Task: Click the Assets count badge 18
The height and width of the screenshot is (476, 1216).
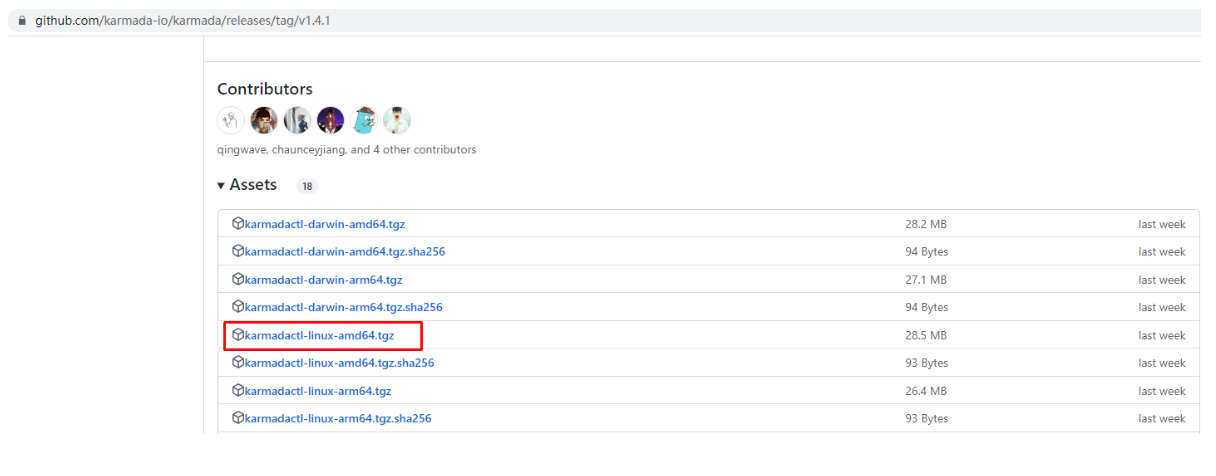Action: coord(306,186)
